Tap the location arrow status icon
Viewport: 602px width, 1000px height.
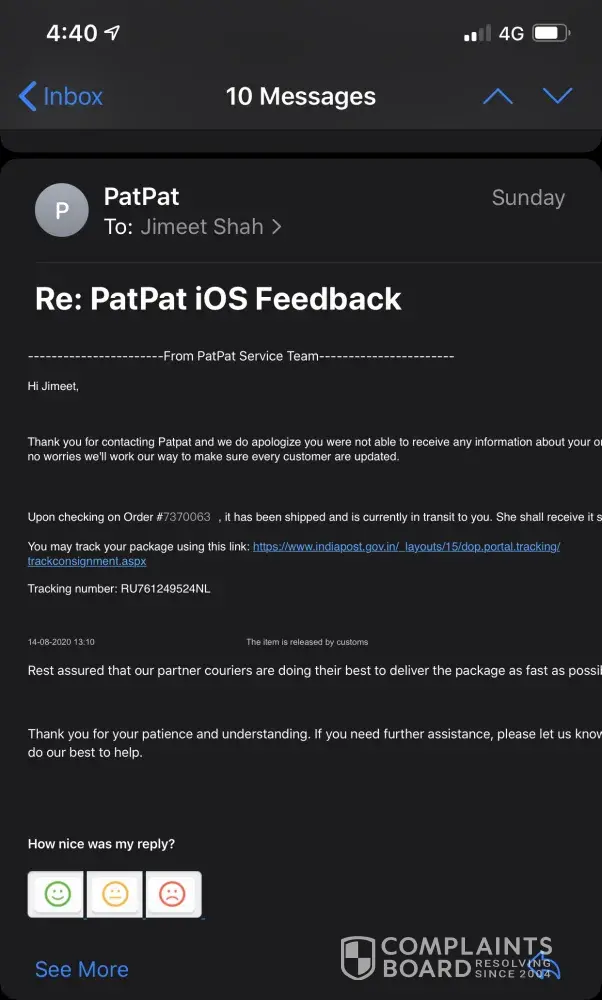pyautogui.click(x=112, y=33)
